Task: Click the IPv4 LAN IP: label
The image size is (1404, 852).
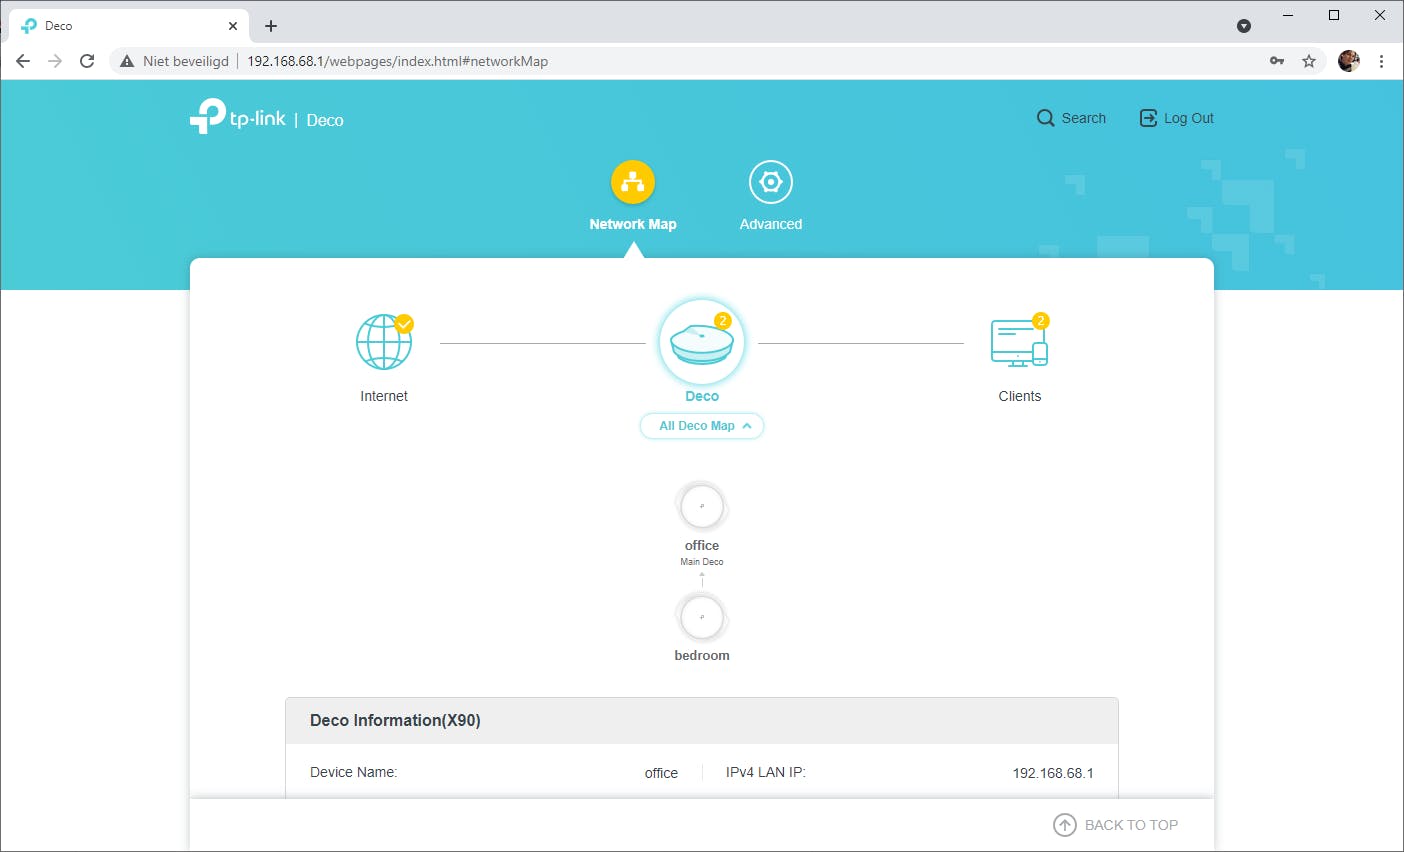Action: coord(766,772)
